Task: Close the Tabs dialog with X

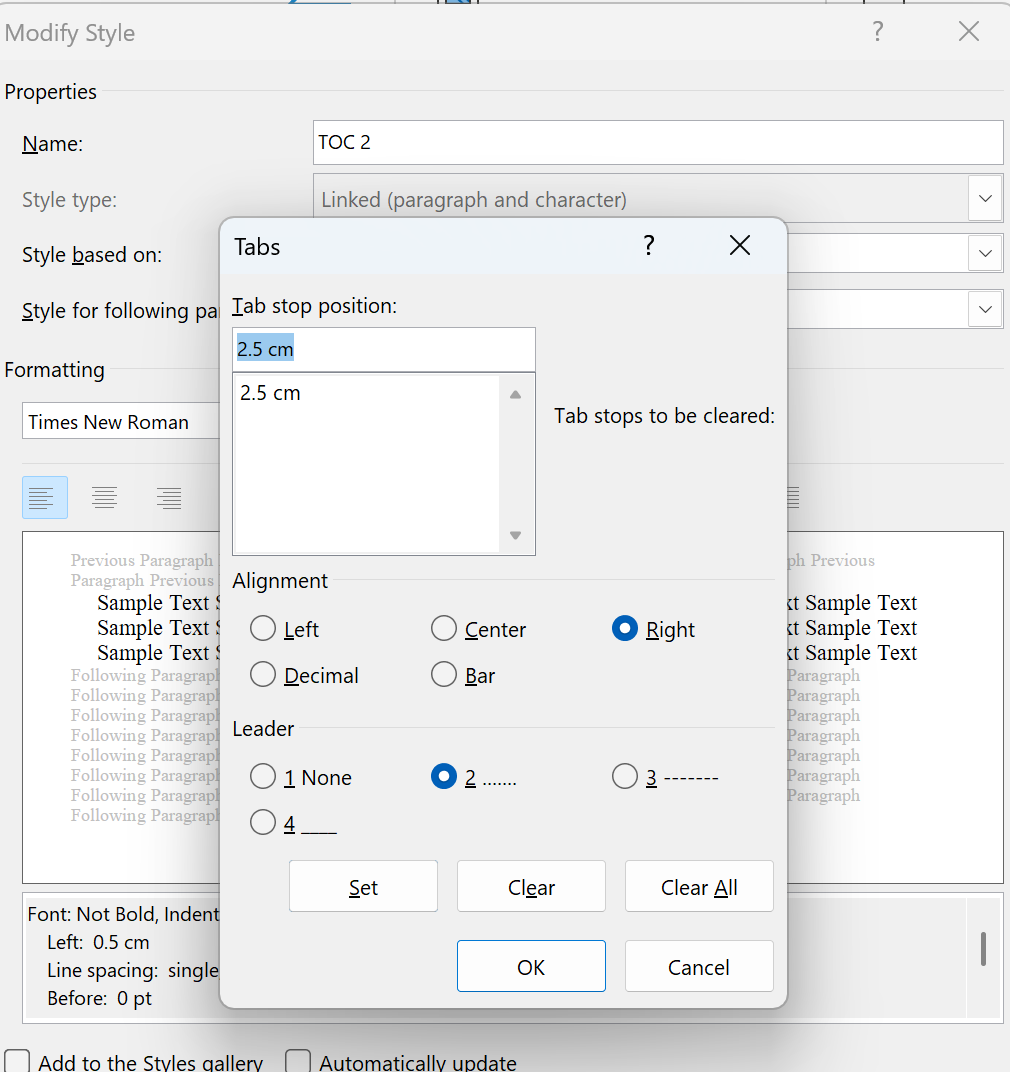Action: point(739,245)
